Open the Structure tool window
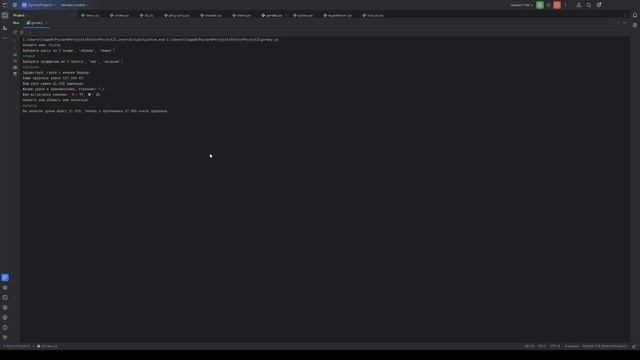Image resolution: width=640 pixels, height=360 pixels. tap(5, 28)
